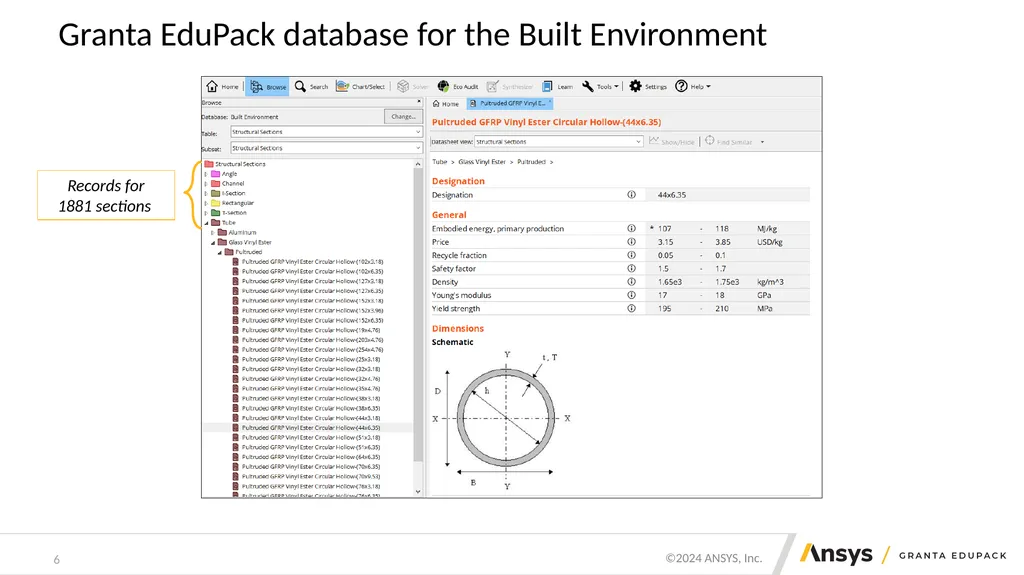Open the Table dropdown
This screenshot has height=575, width=1024.
[326, 132]
